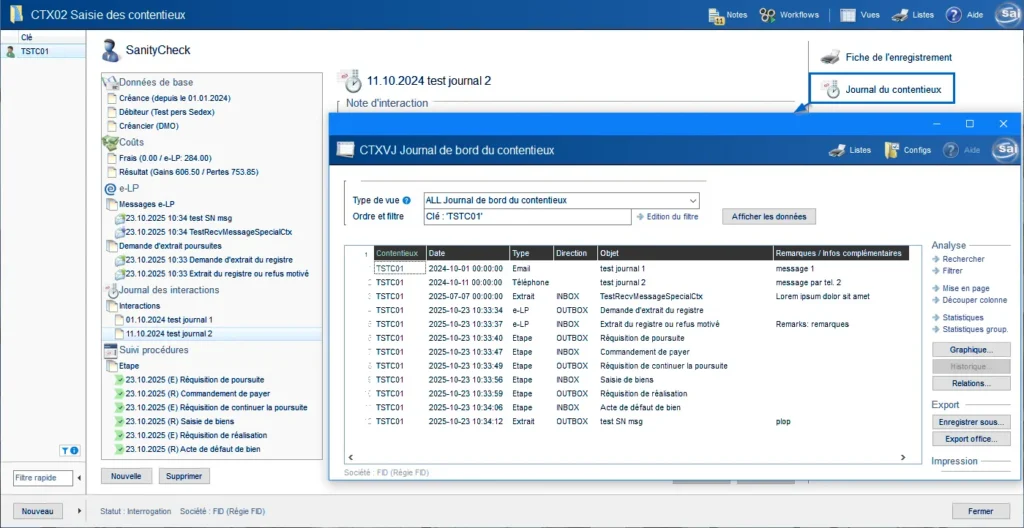Open the Journal du contentieux tab

tap(882, 90)
